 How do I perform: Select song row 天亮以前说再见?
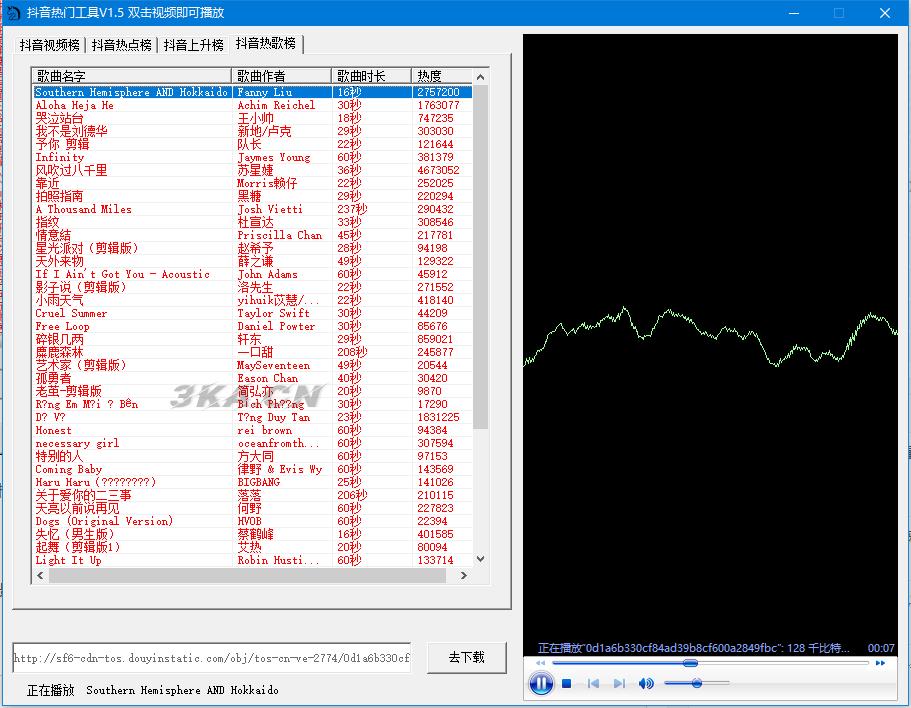(x=252, y=508)
